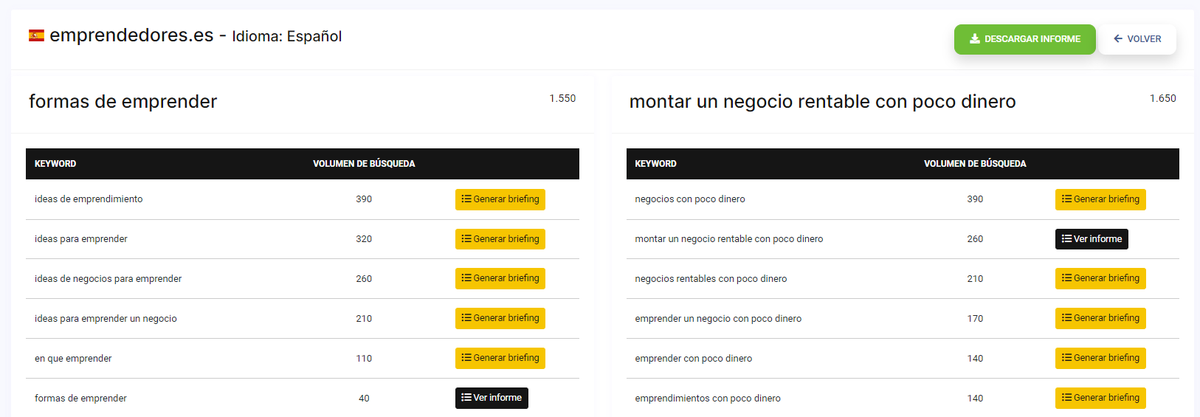Go back using the Volver button
This screenshot has width=1200, height=417.
[x=1137, y=39]
